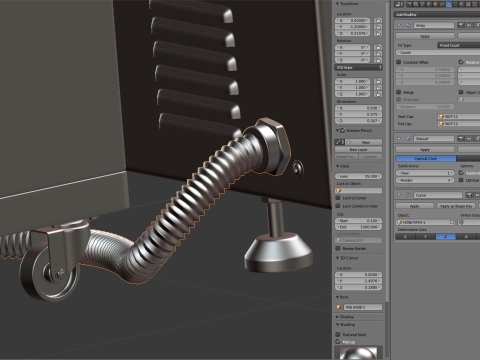The width and height of the screenshot is (480, 360).
Task: Click the Array modifier type icon
Action: click(408, 25)
